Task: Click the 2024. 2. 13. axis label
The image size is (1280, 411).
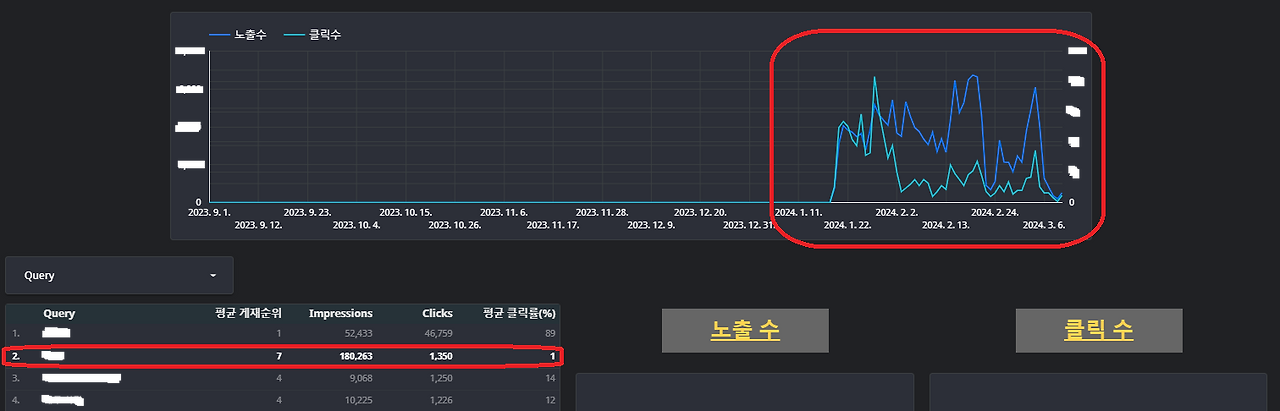Action: pyautogui.click(x=946, y=225)
